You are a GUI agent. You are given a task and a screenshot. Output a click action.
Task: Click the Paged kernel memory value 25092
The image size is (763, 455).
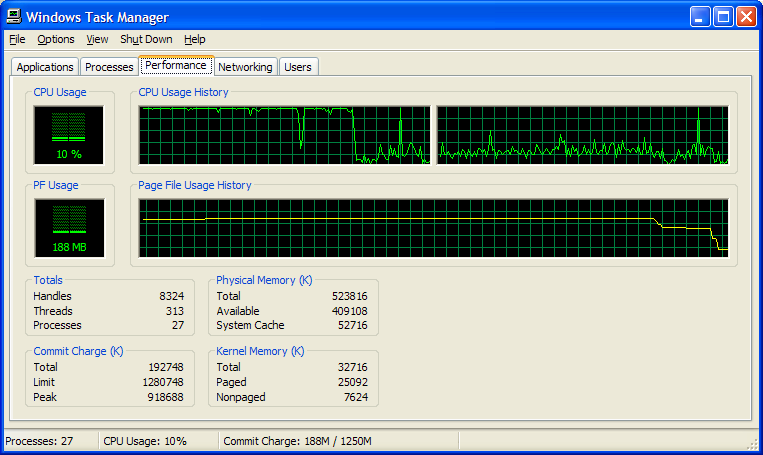[x=353, y=382]
